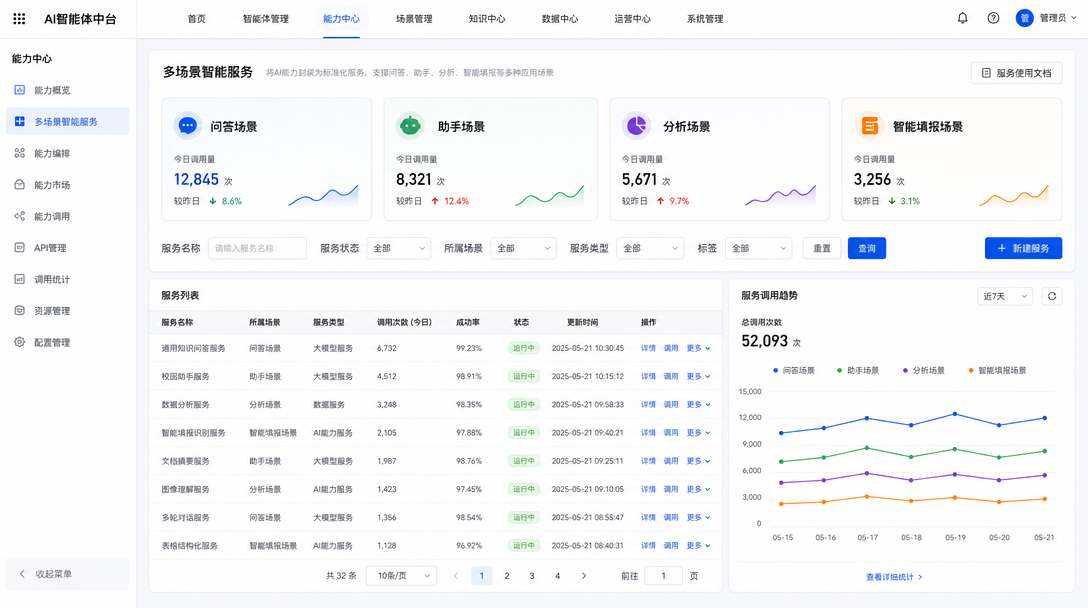Viewport: 1088px width, 608px height.
Task: Click the 服务名称 search input
Action: point(257,248)
